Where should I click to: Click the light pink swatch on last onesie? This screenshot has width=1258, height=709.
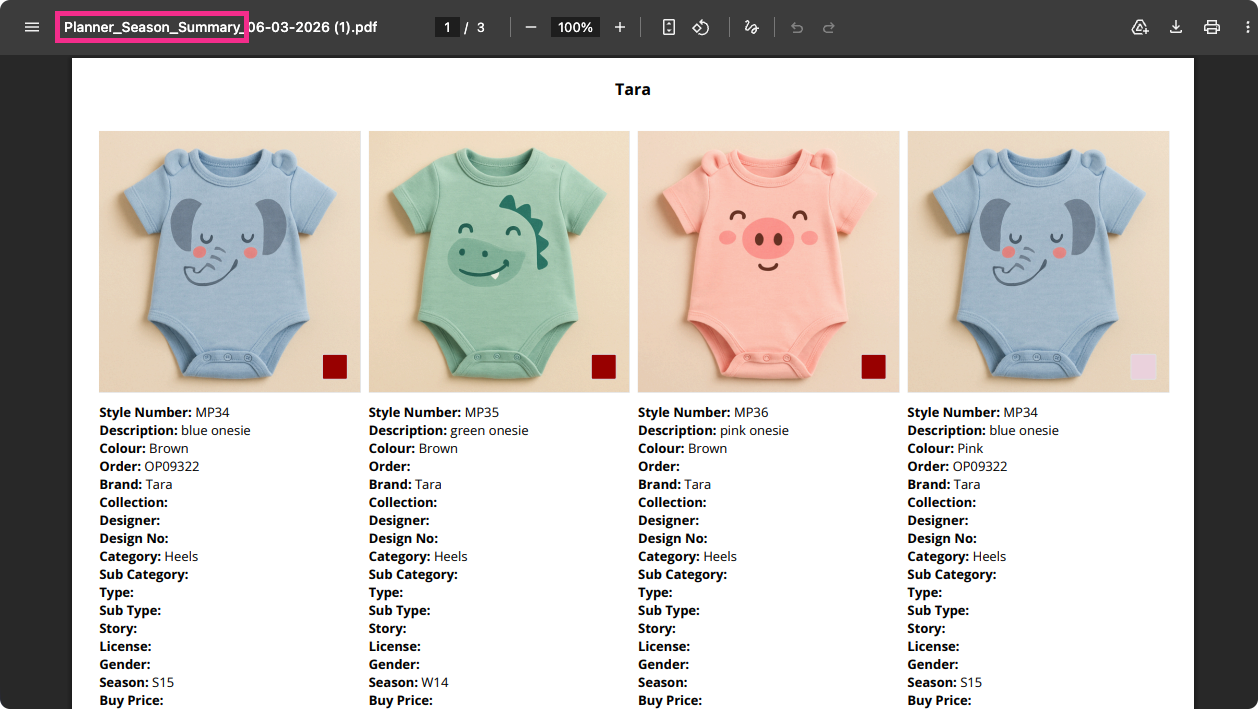[x=1142, y=367]
